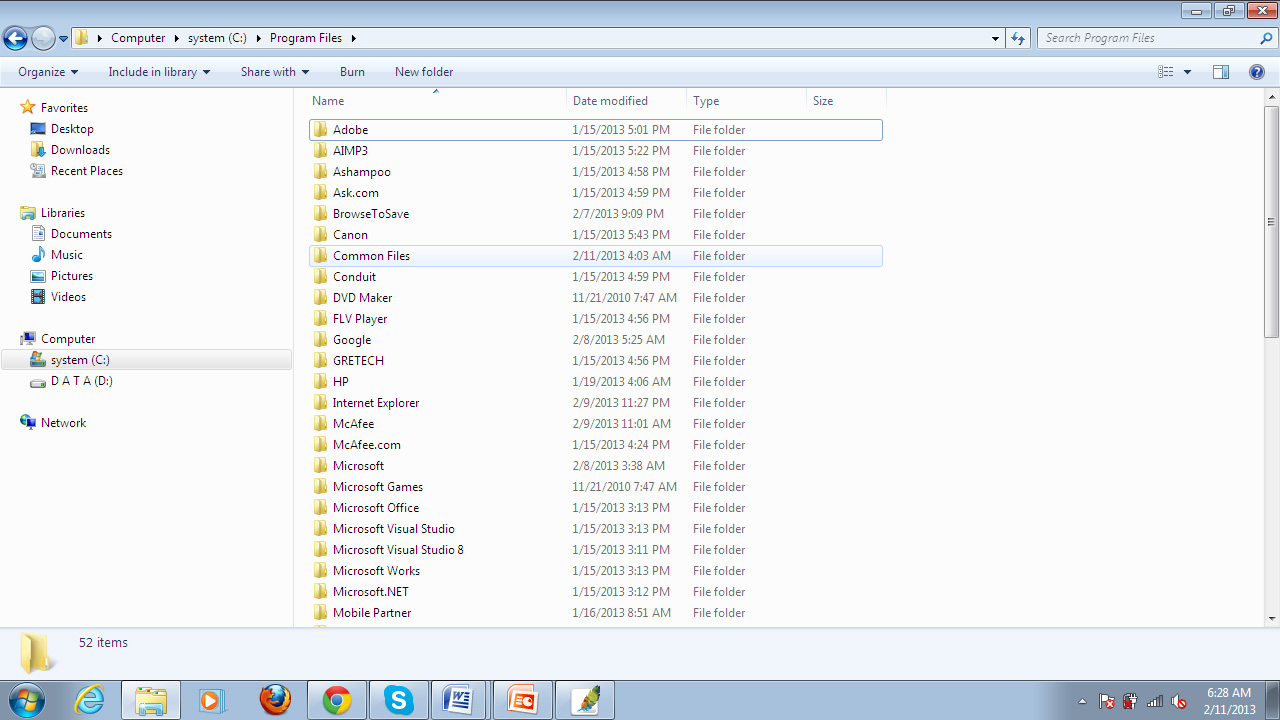The width and height of the screenshot is (1280, 720).
Task: Open Desktop under Favorites
Action: pyautogui.click(x=72, y=129)
